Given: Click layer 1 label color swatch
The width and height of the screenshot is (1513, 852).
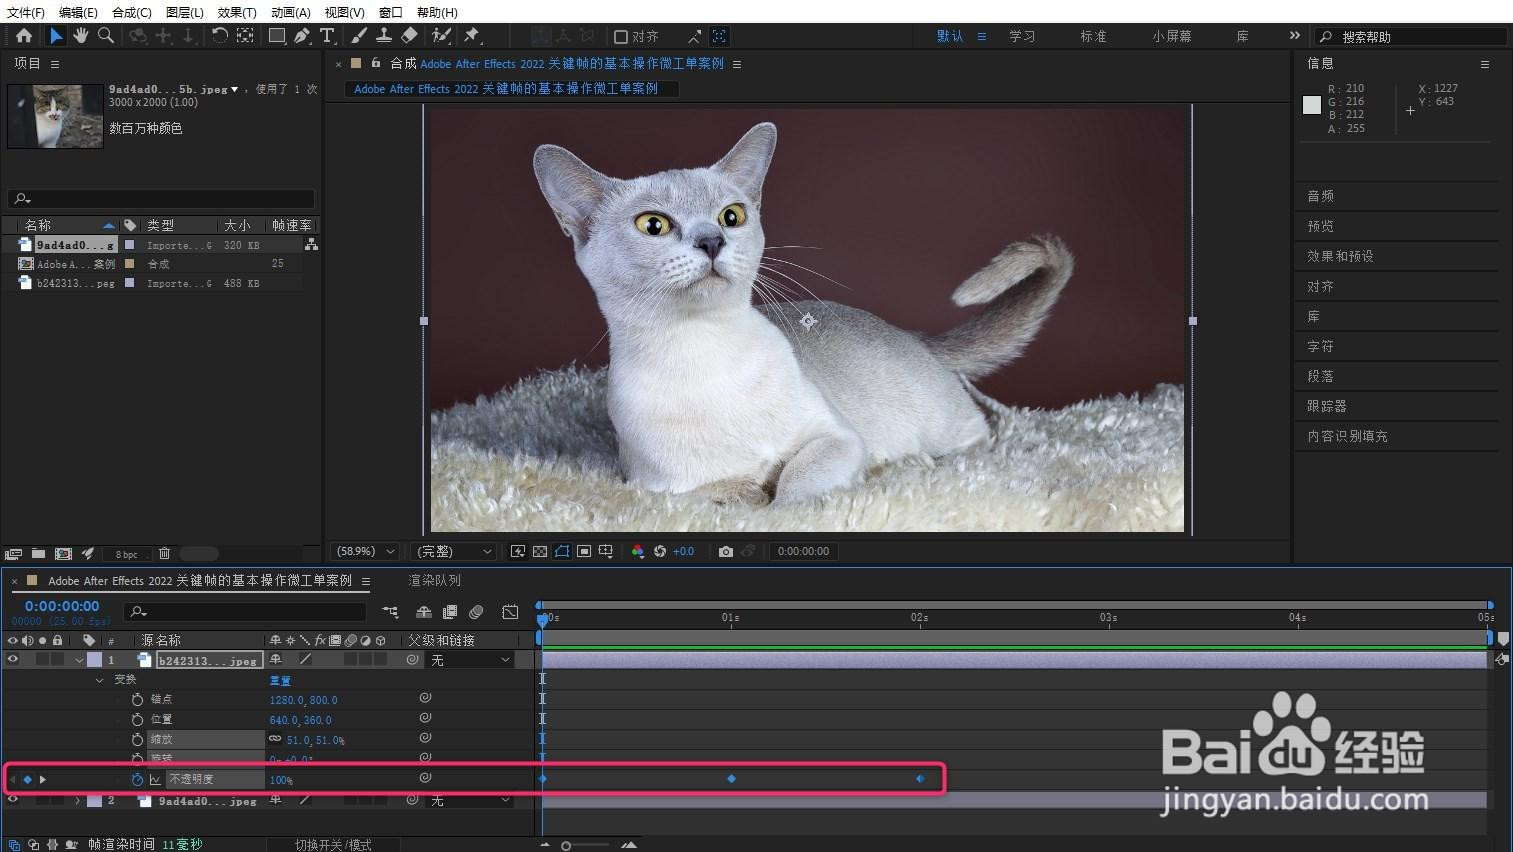Looking at the screenshot, I should click(94, 660).
